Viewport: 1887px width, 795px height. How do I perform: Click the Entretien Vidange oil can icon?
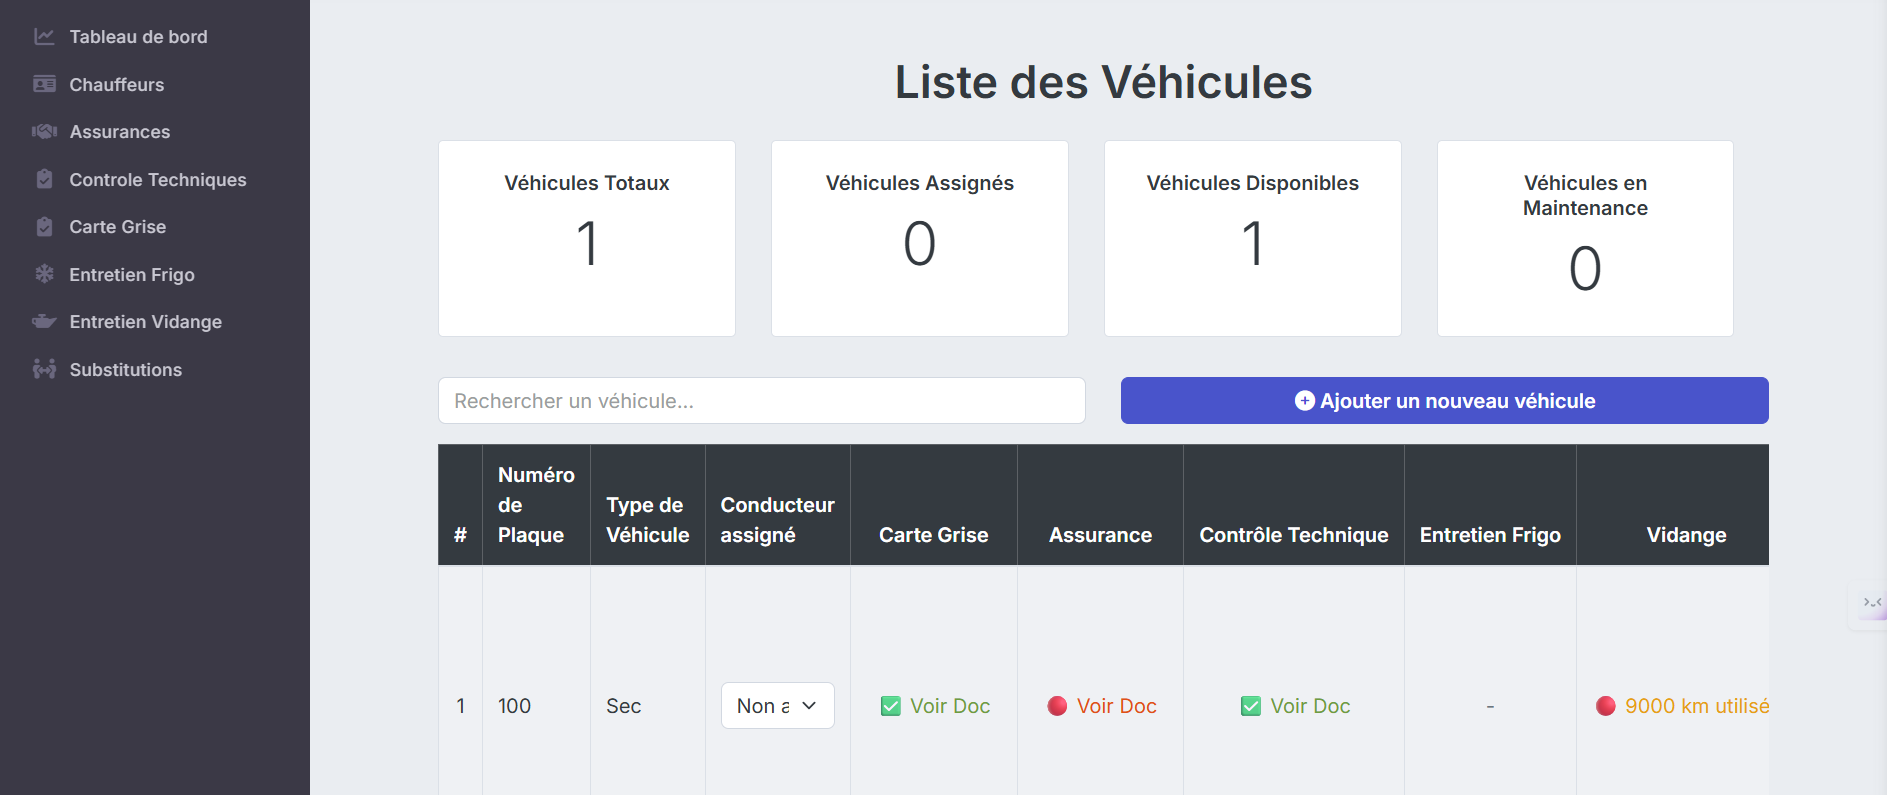[x=44, y=322]
